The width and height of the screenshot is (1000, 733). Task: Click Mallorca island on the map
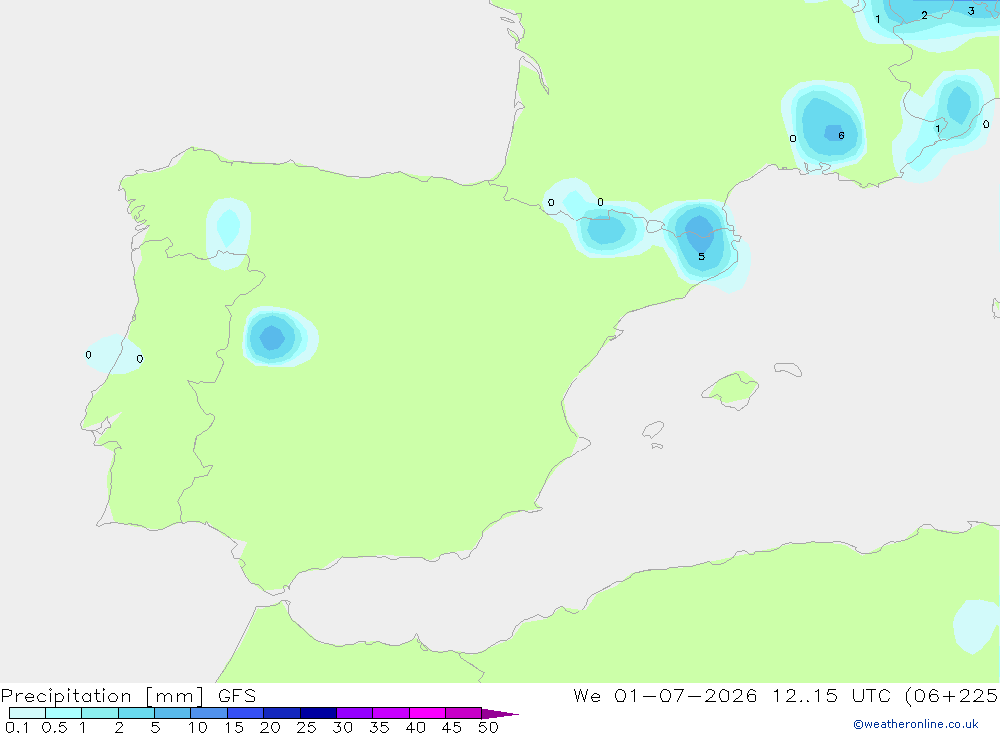tap(731, 389)
